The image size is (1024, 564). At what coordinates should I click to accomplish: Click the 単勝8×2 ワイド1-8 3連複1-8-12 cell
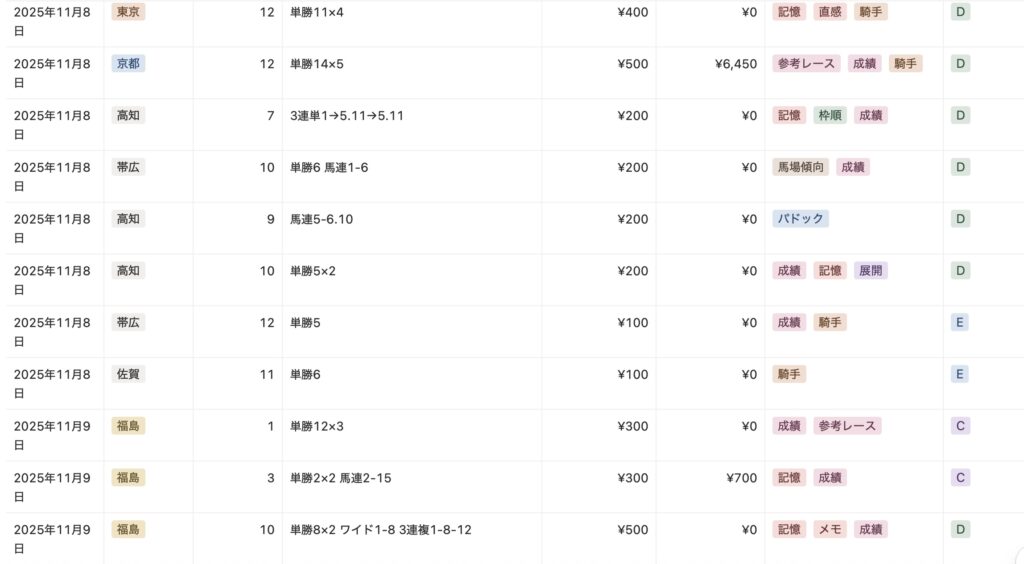click(x=380, y=530)
